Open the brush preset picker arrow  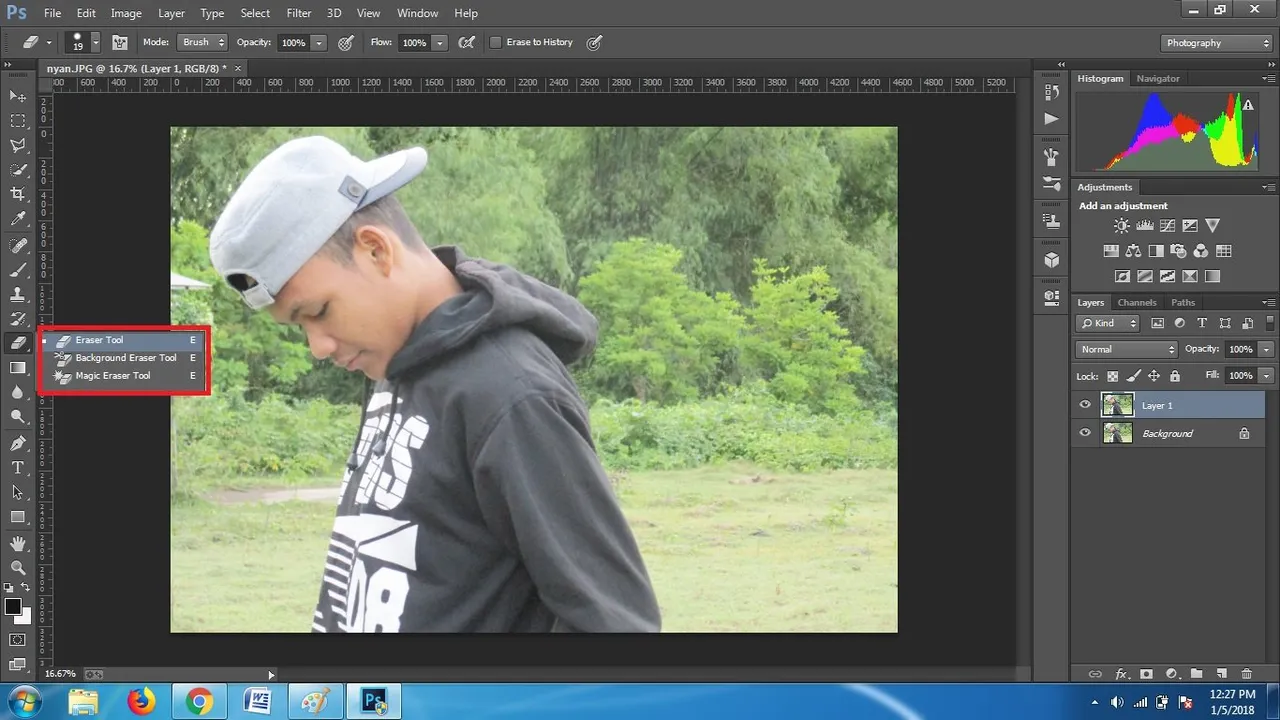(x=96, y=43)
